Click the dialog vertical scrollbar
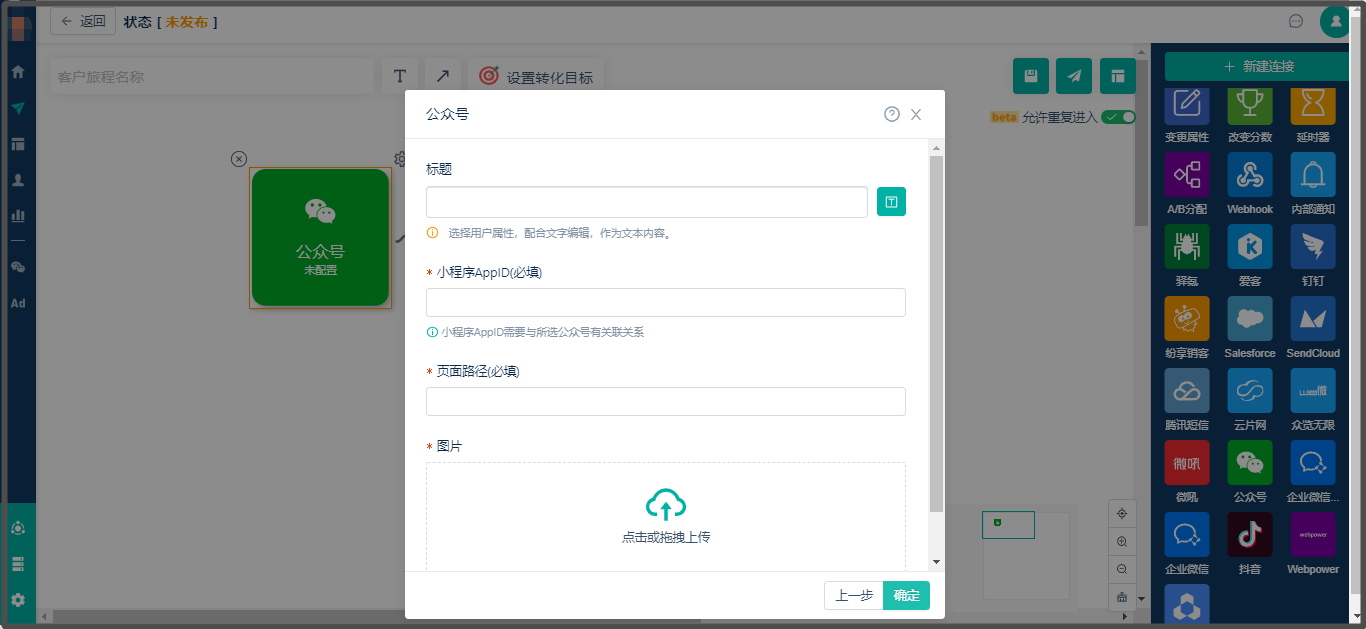Viewport: 1366px width, 629px height. (936, 333)
